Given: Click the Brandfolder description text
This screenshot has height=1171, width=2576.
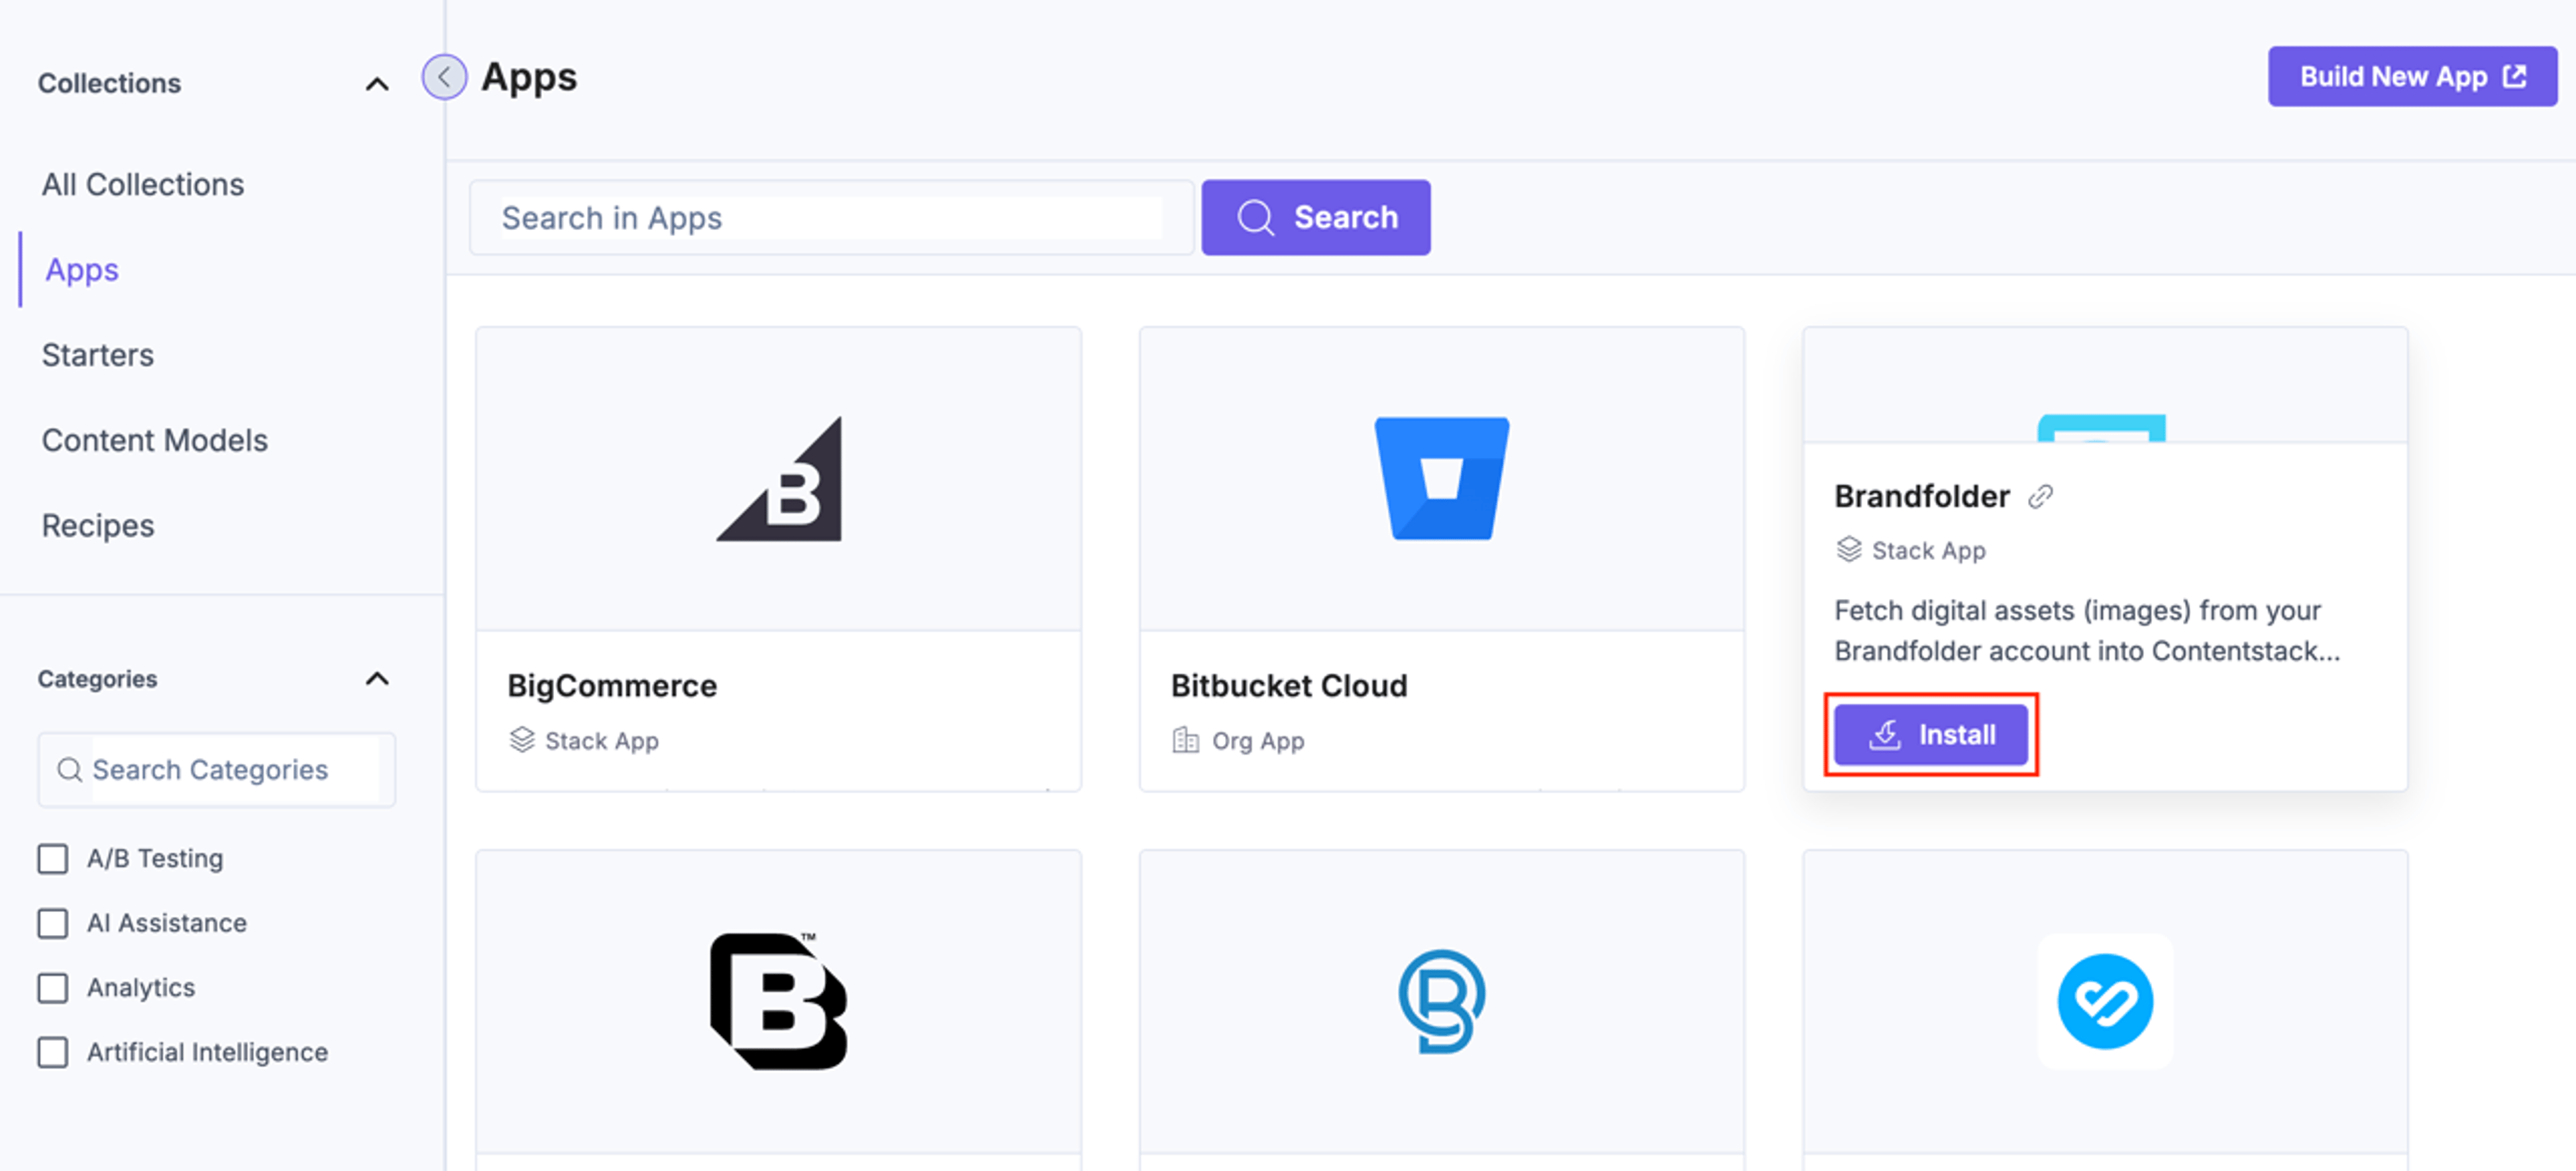Looking at the screenshot, I should pyautogui.click(x=2087, y=631).
